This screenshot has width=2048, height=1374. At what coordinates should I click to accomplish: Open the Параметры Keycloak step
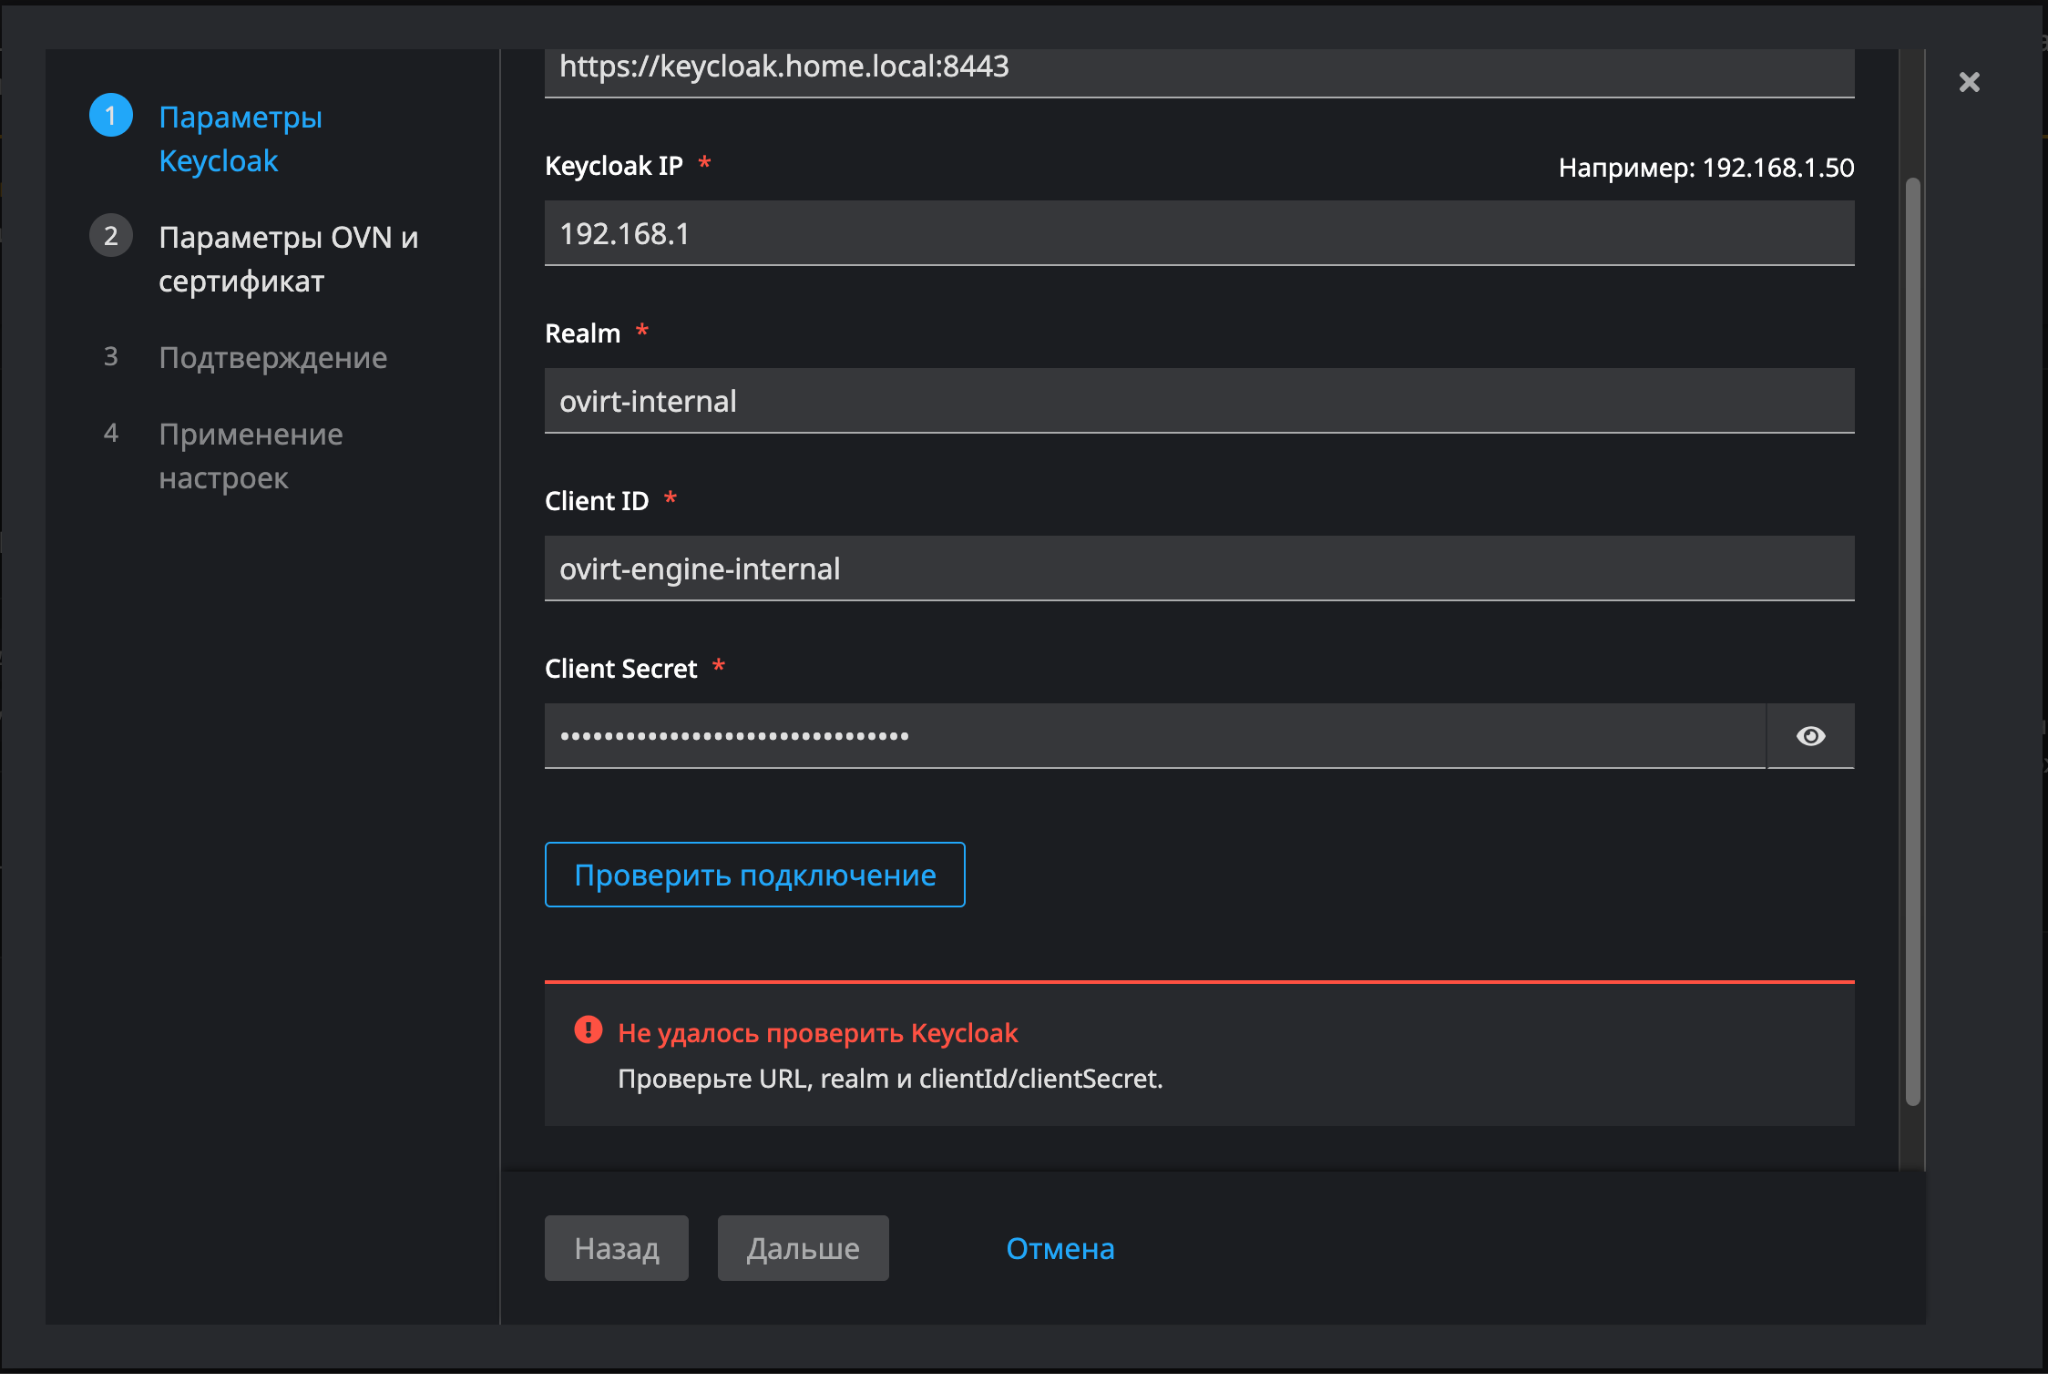point(240,139)
